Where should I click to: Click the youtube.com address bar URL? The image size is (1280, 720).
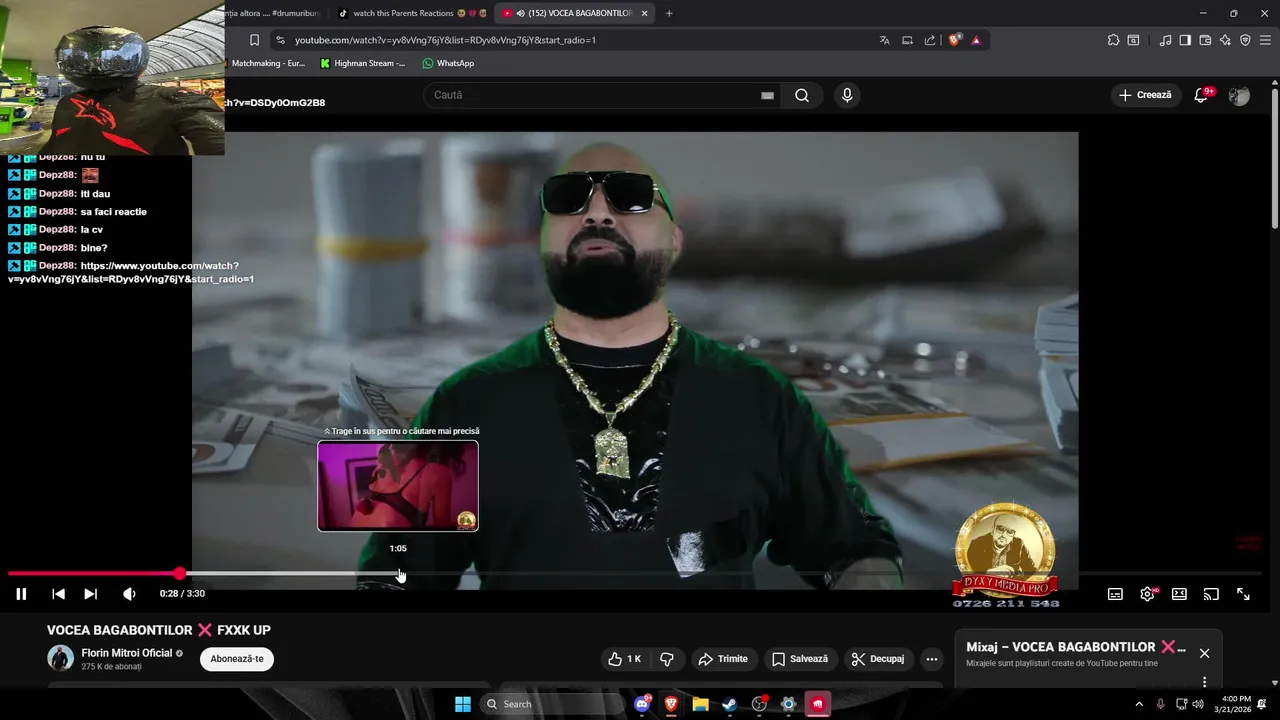pyautogui.click(x=445, y=40)
